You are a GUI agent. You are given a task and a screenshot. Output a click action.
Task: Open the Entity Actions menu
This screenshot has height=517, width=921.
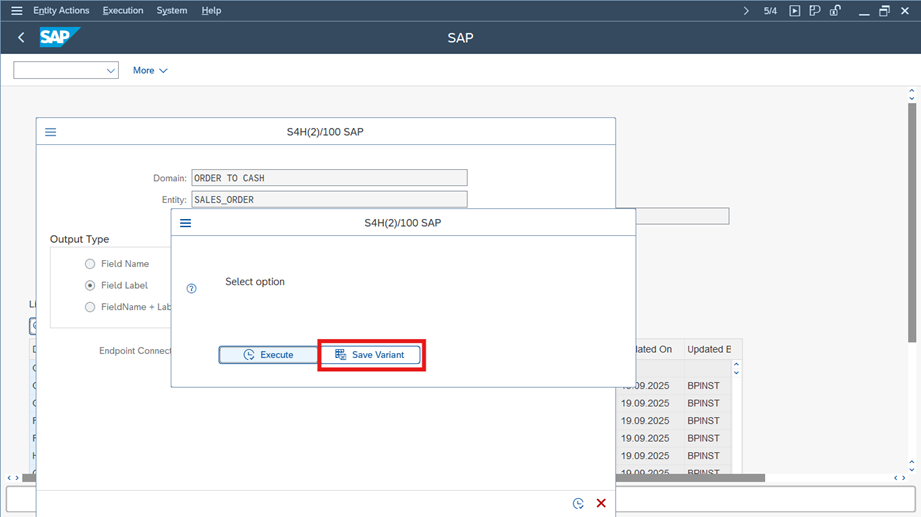[61, 11]
